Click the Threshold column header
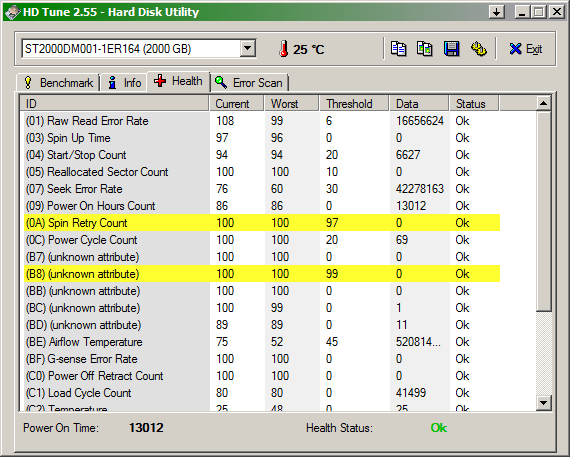 coord(354,104)
